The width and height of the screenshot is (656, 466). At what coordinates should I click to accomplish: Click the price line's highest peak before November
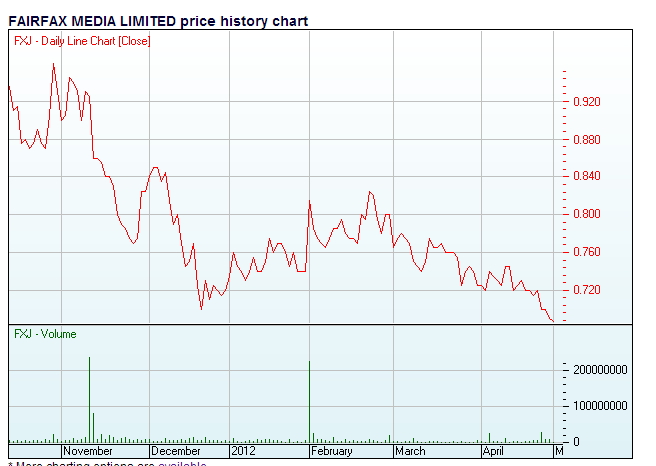53,64
